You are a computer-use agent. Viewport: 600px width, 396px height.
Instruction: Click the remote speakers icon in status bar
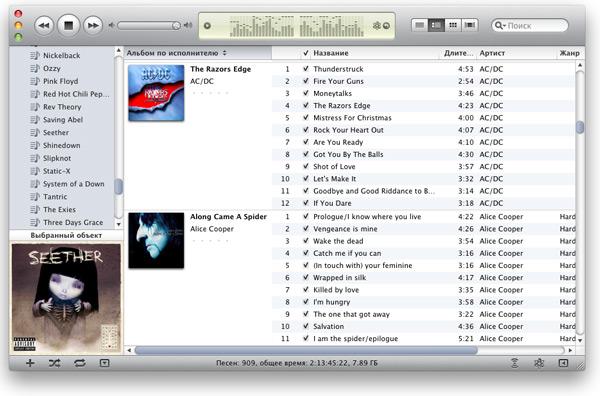[x=515, y=363]
